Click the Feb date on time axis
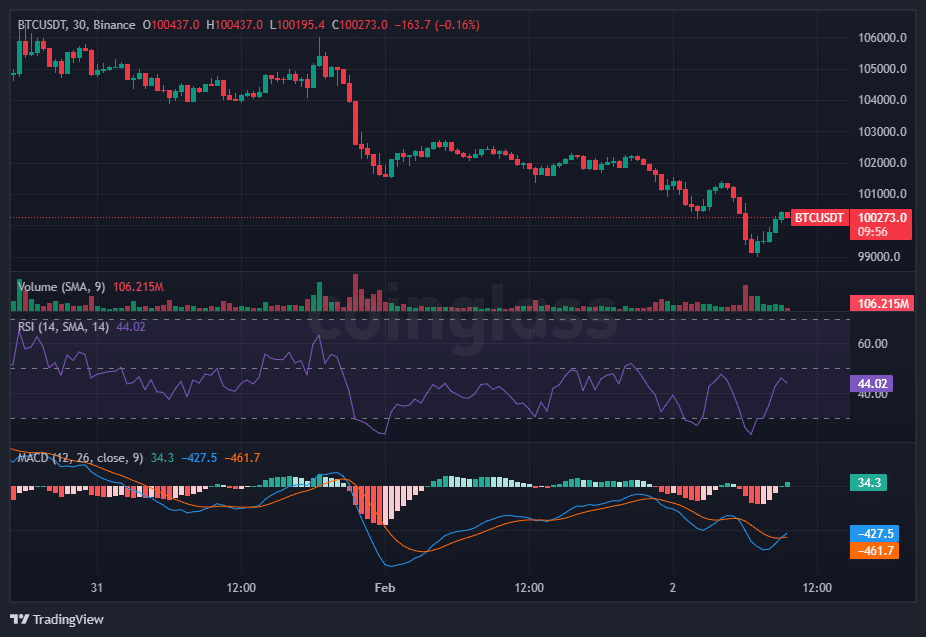 tap(385, 587)
